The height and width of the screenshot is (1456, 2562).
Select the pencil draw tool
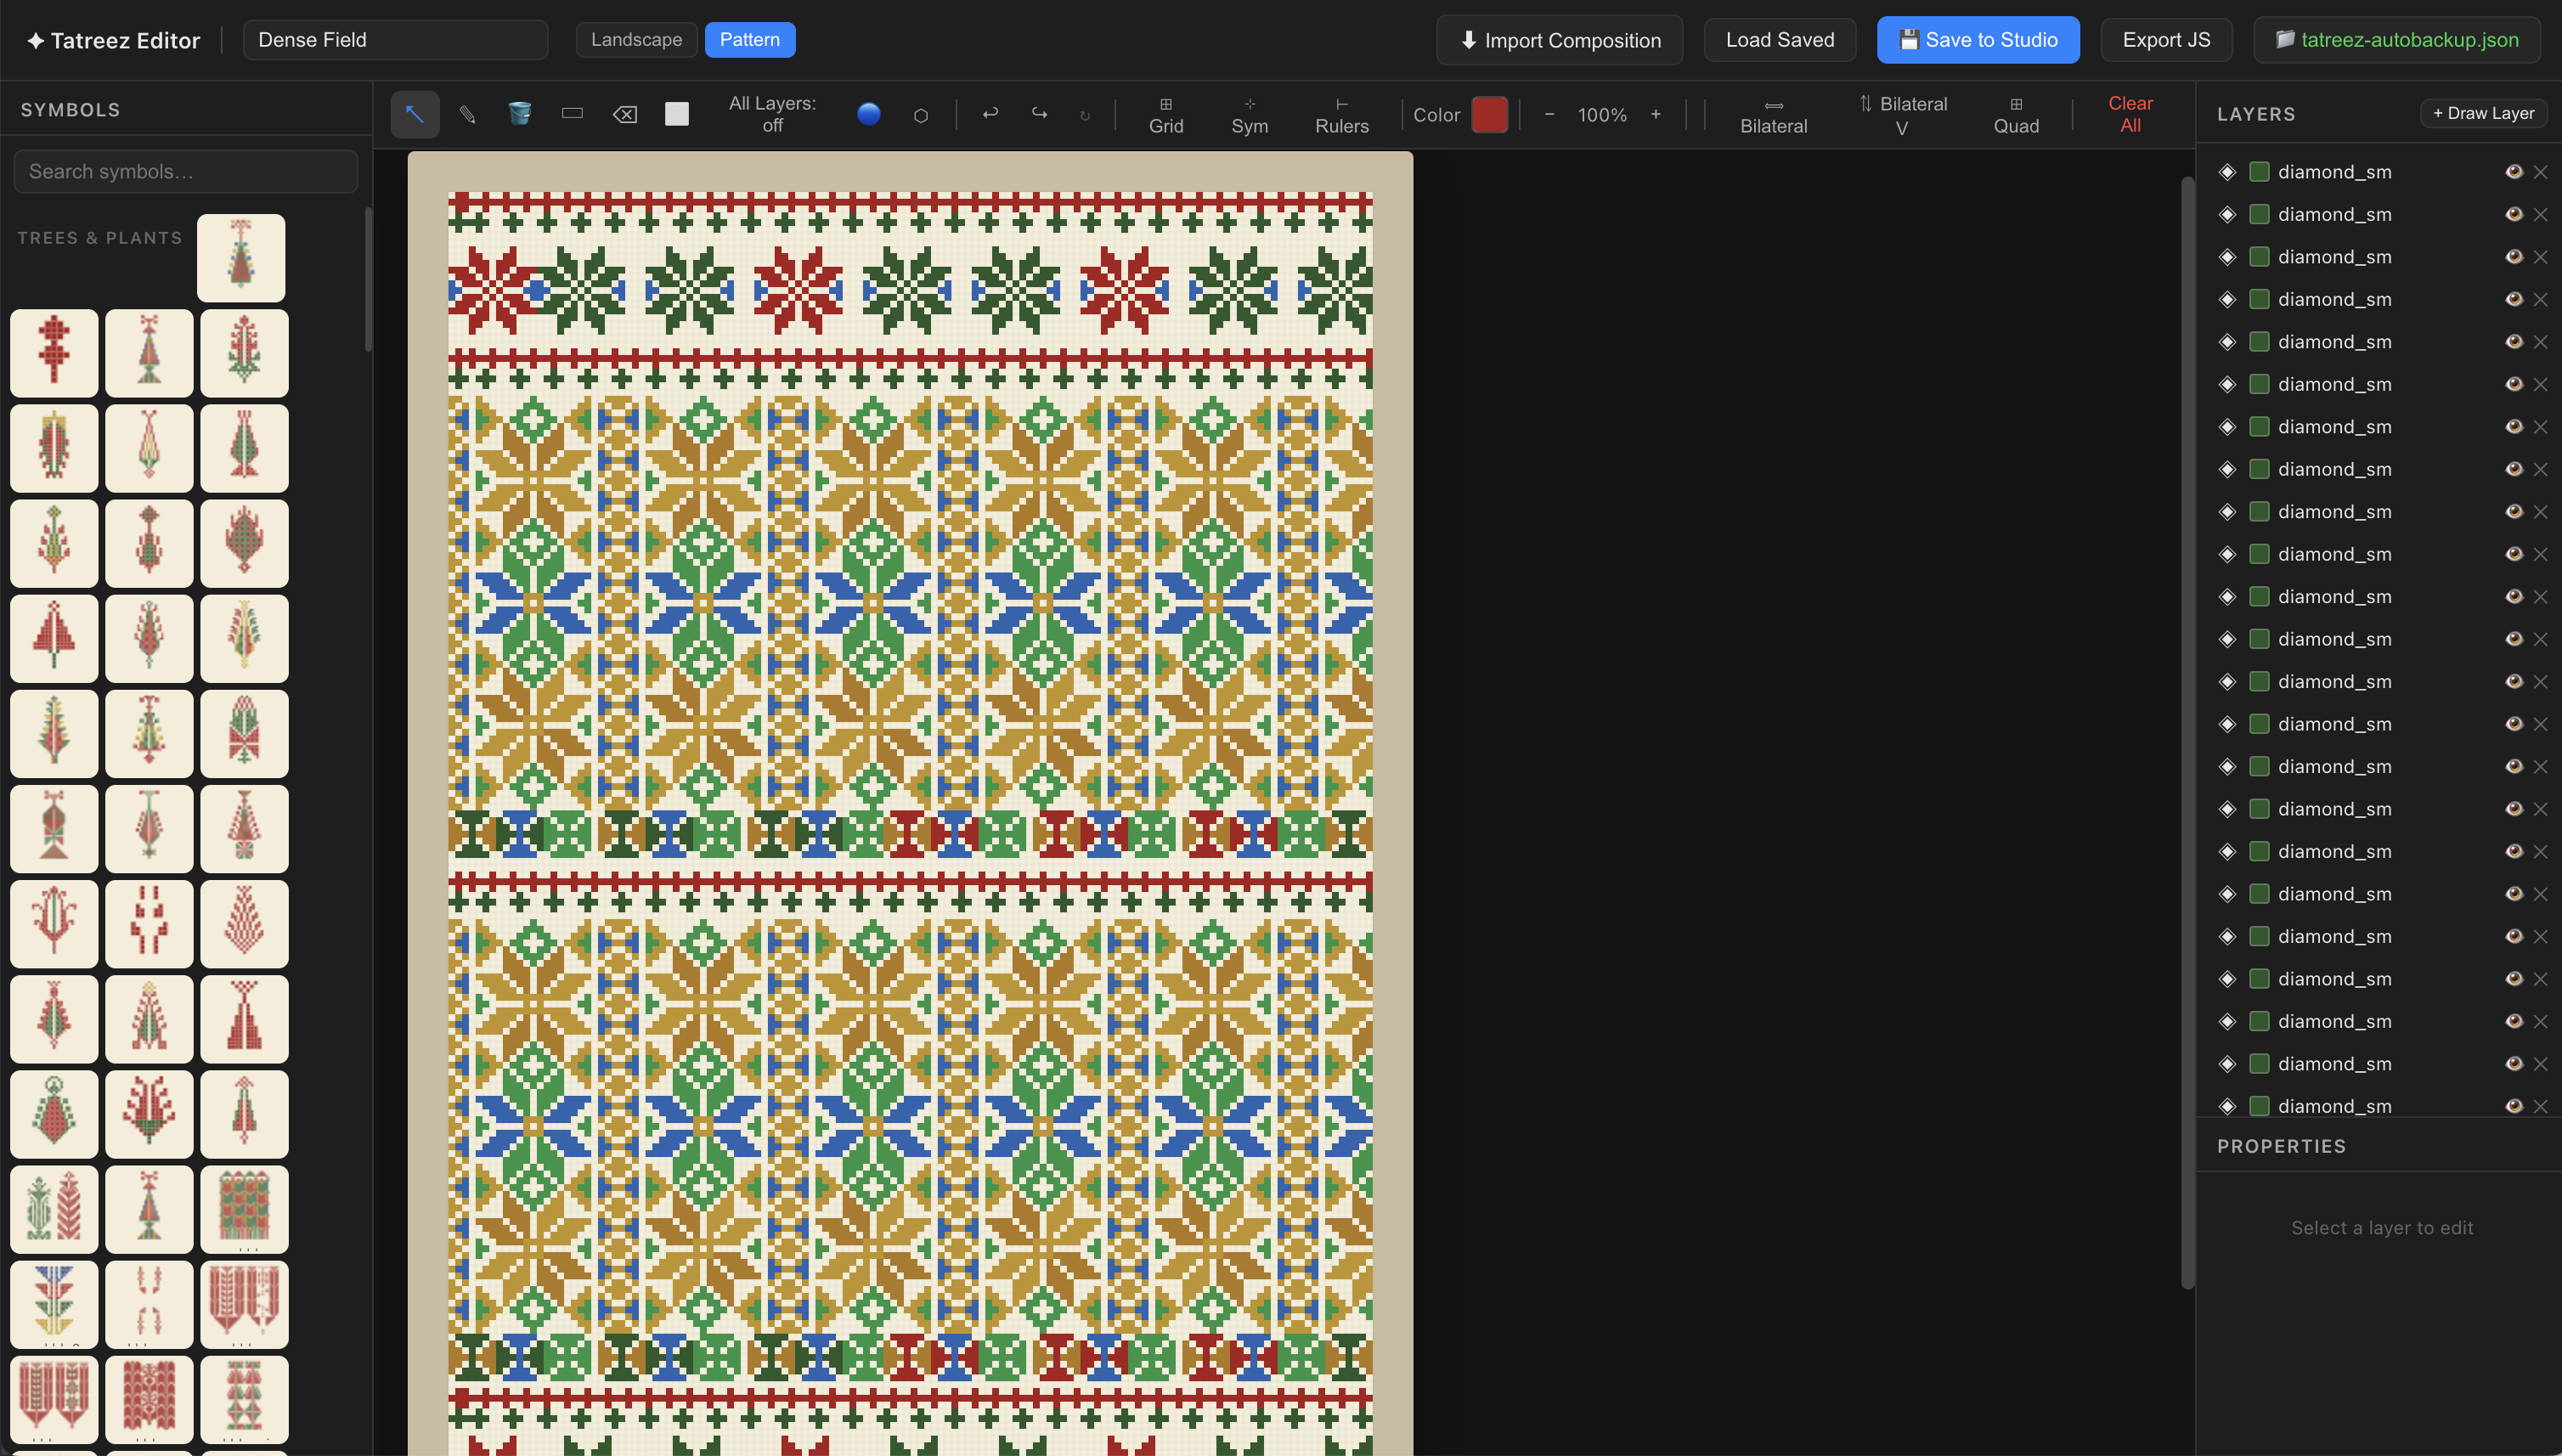coord(467,114)
